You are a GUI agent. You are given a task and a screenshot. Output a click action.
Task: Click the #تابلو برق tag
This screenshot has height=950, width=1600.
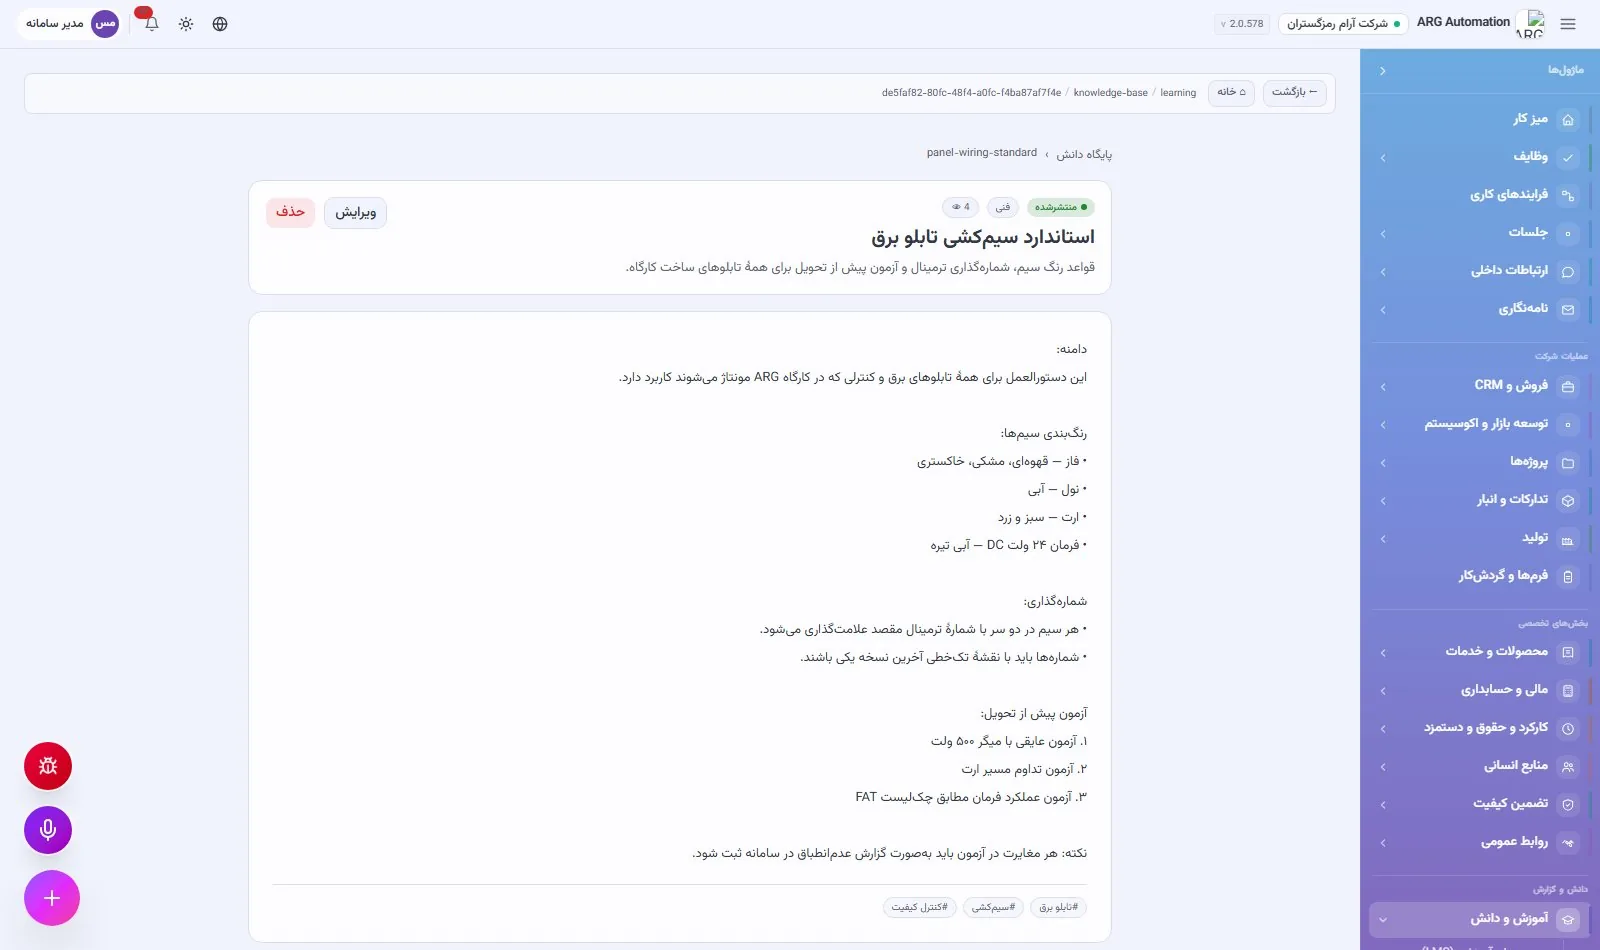click(1058, 907)
